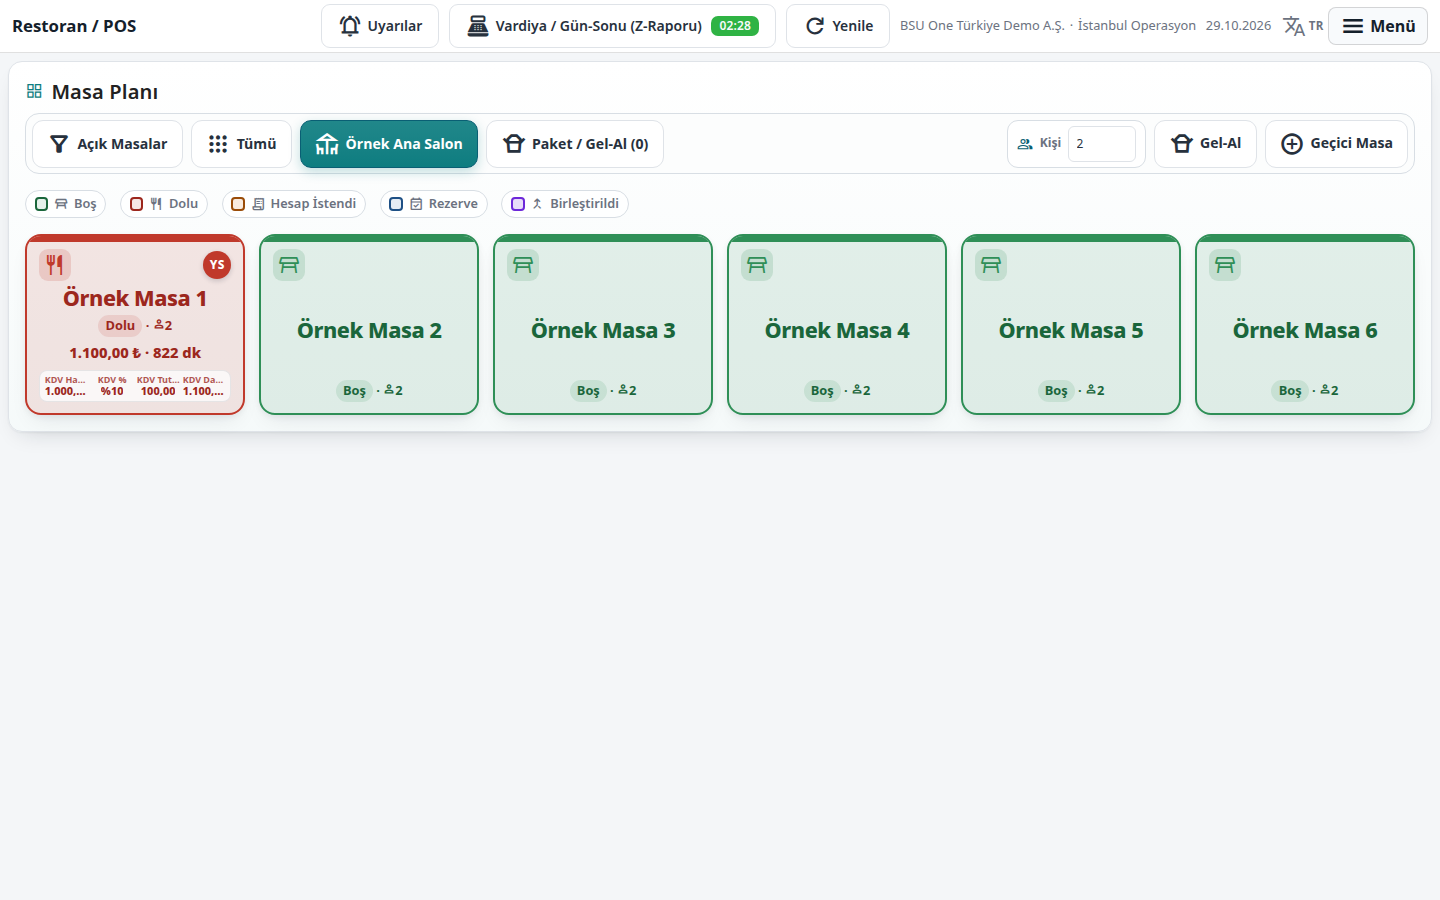Viewport: 1440px width, 900px height.
Task: Click the BSU One Türkiye Demo A.Ş. text
Action: [982, 26]
